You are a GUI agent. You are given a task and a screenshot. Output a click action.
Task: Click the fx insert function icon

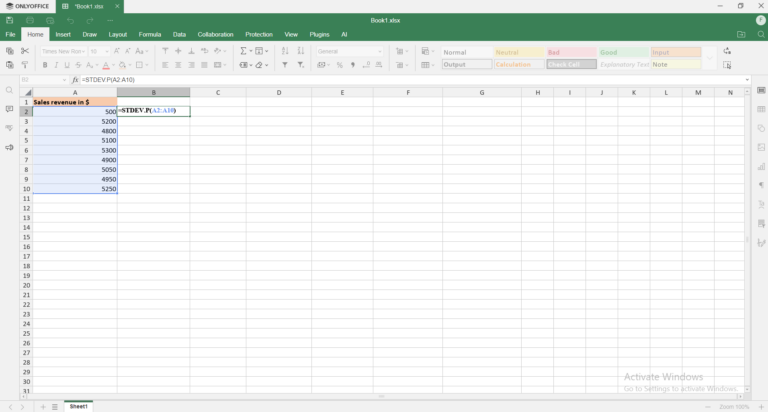tap(75, 80)
